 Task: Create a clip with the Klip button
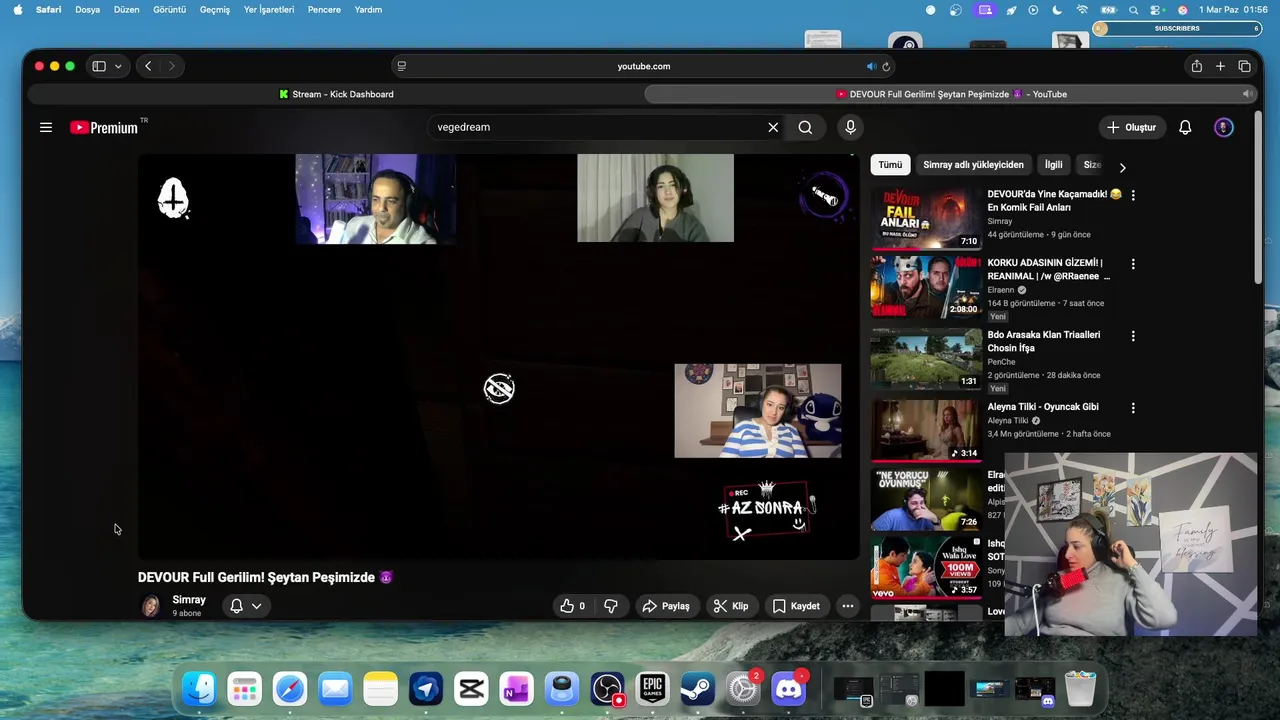730,606
